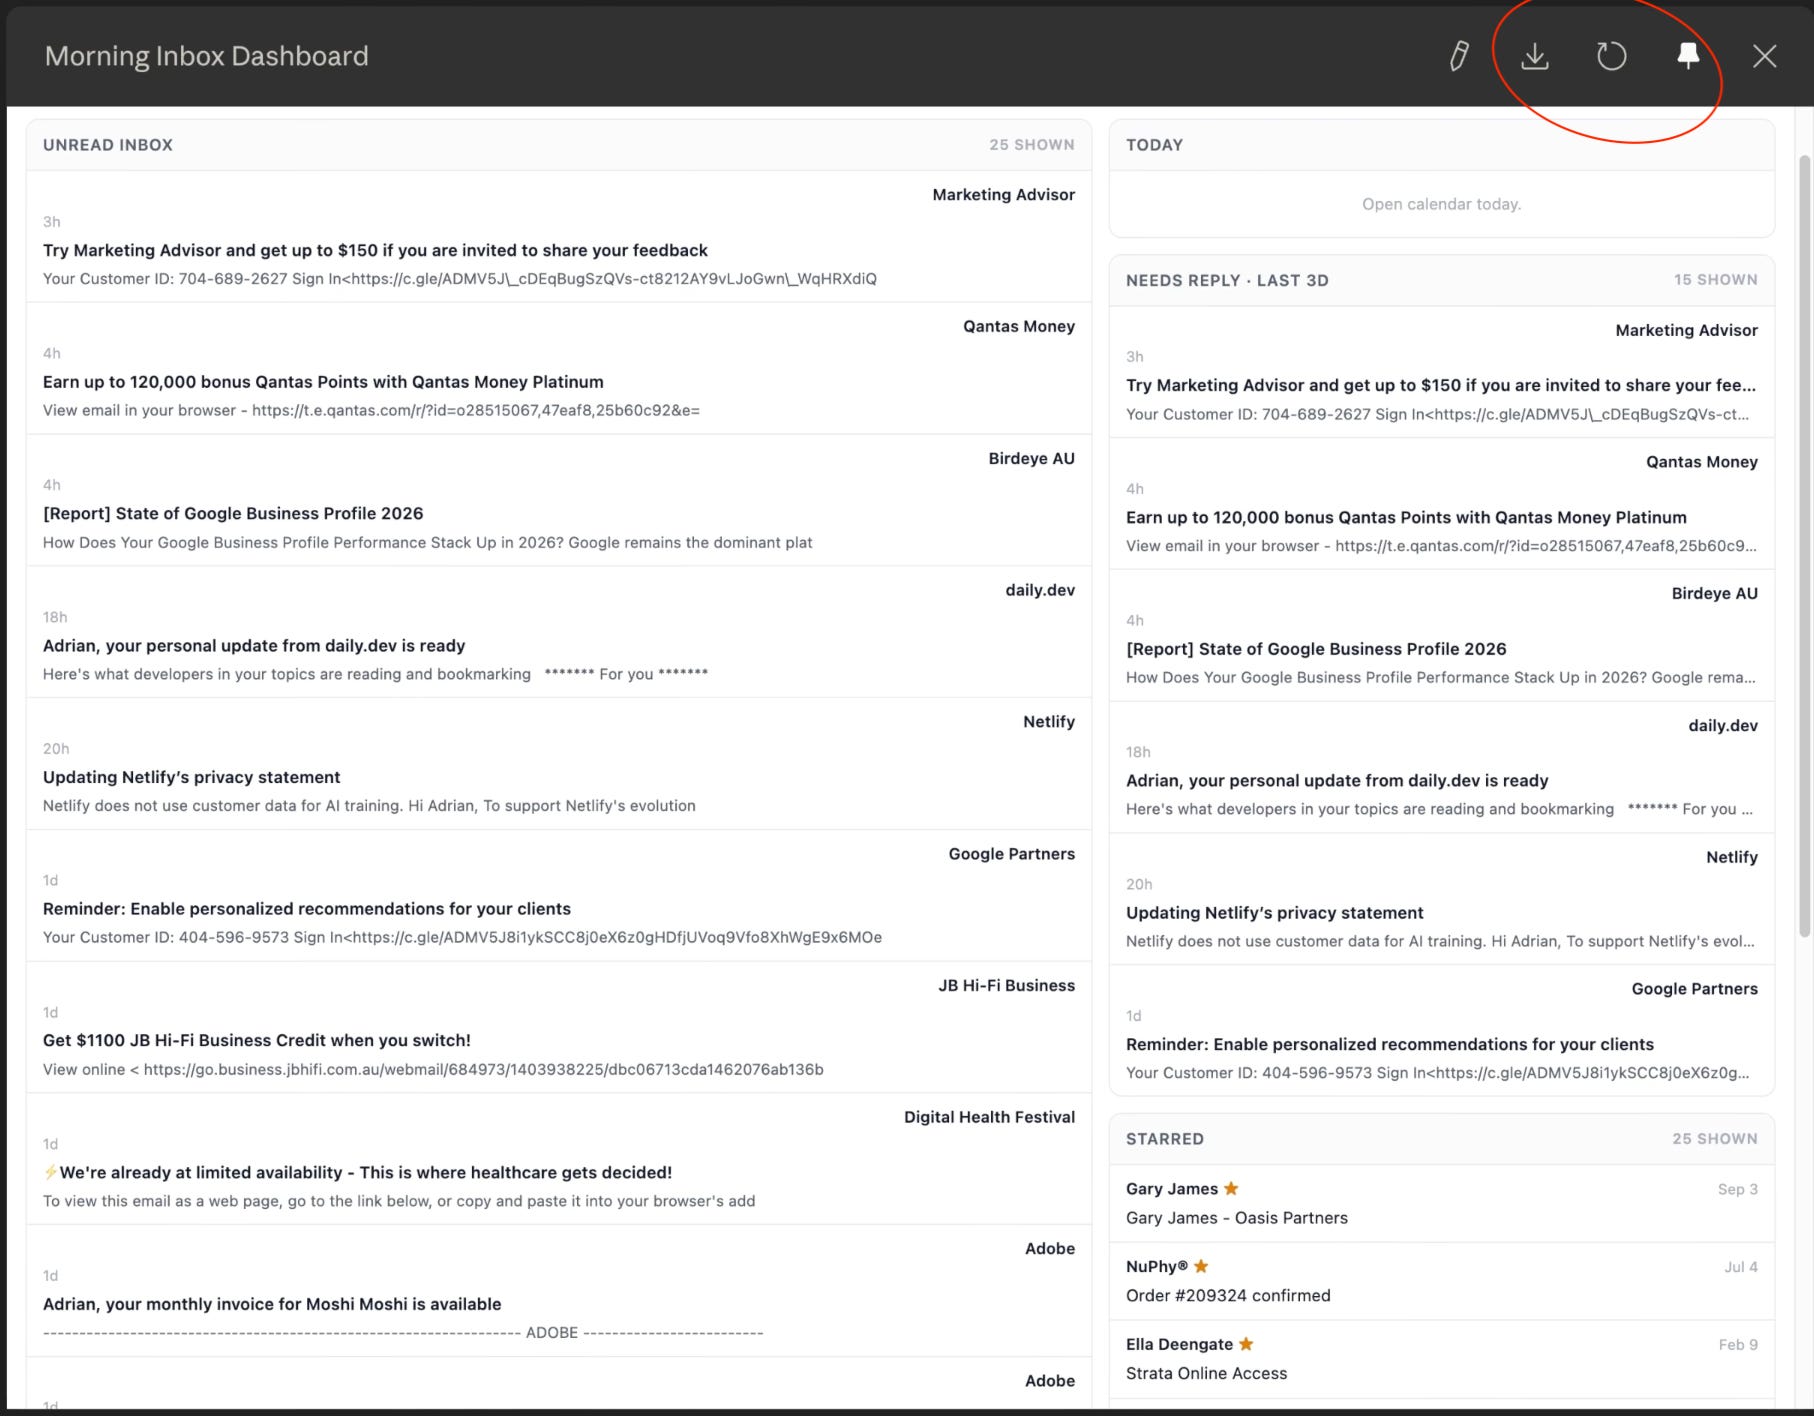Open the Qantas Points email subject in Unread Inbox

(x=323, y=382)
